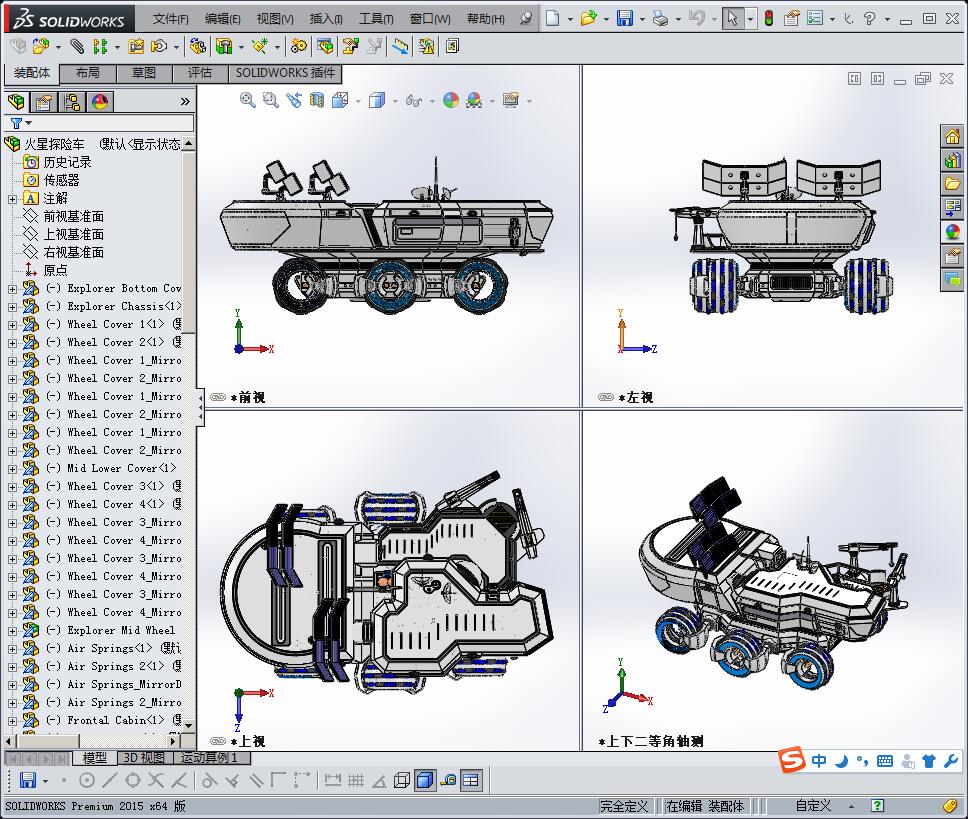968x819 pixels.
Task: Open the 文件(F) menu
Action: click(170, 19)
